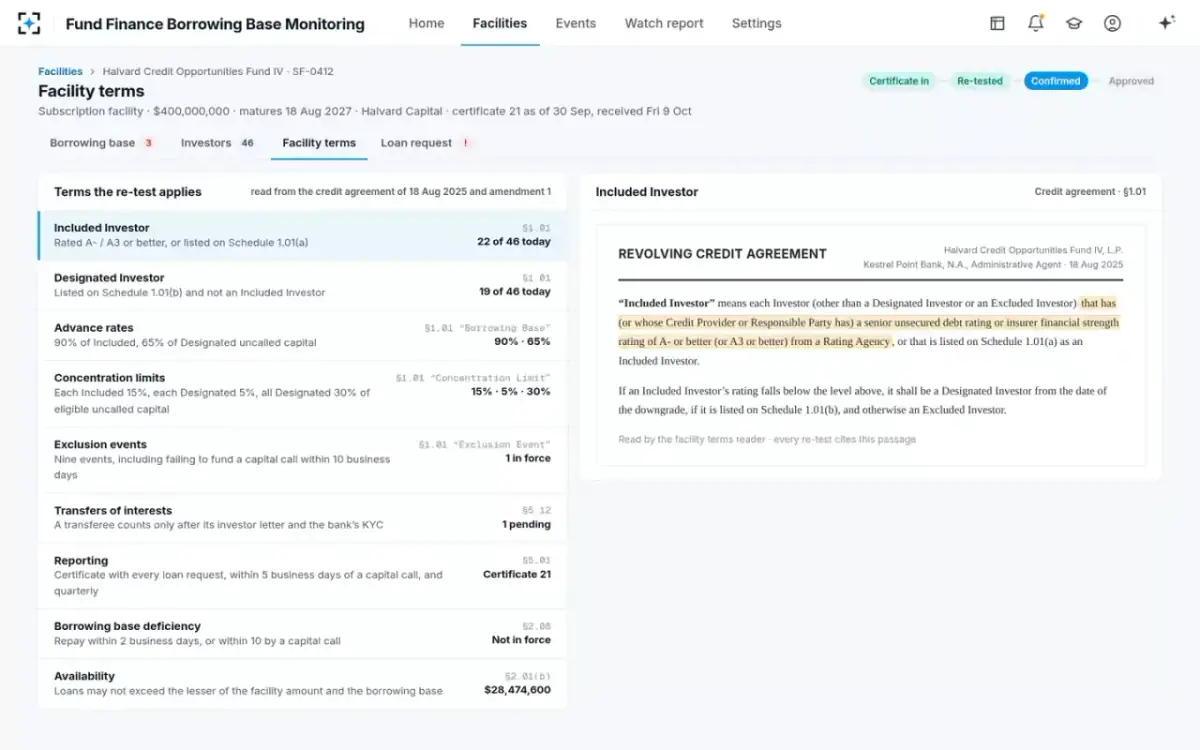The width and height of the screenshot is (1200, 750).
Task: Click the '22 of 46 today' value
Action: click(x=514, y=242)
